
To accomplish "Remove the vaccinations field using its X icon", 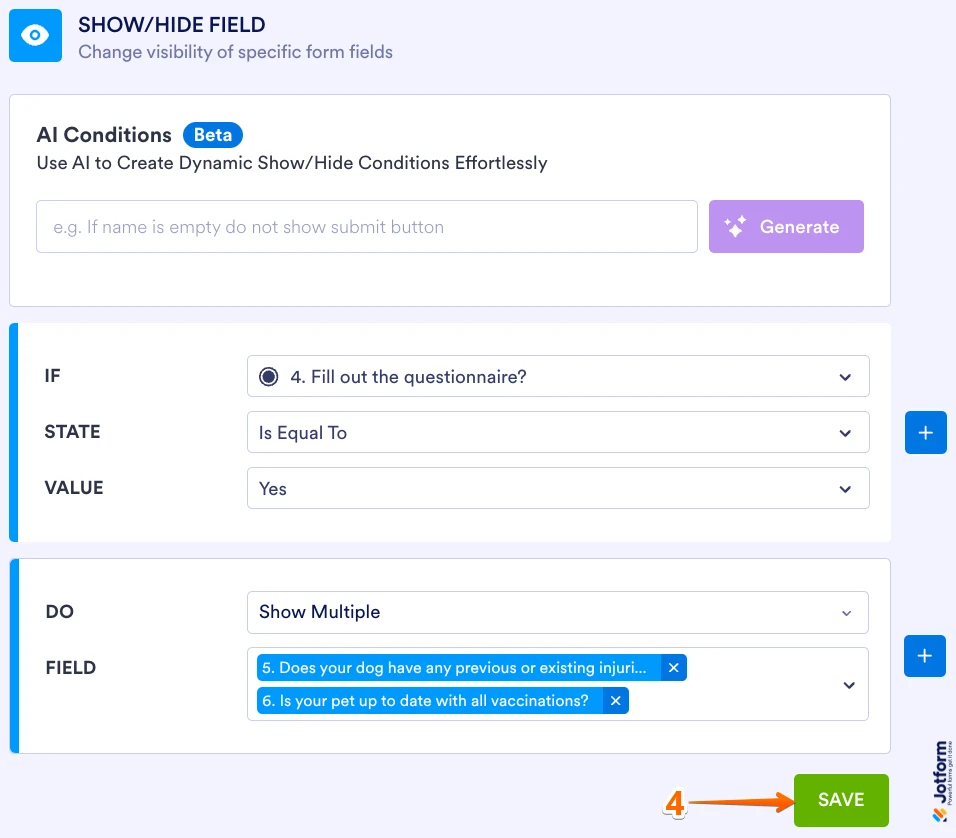I will [615, 700].
